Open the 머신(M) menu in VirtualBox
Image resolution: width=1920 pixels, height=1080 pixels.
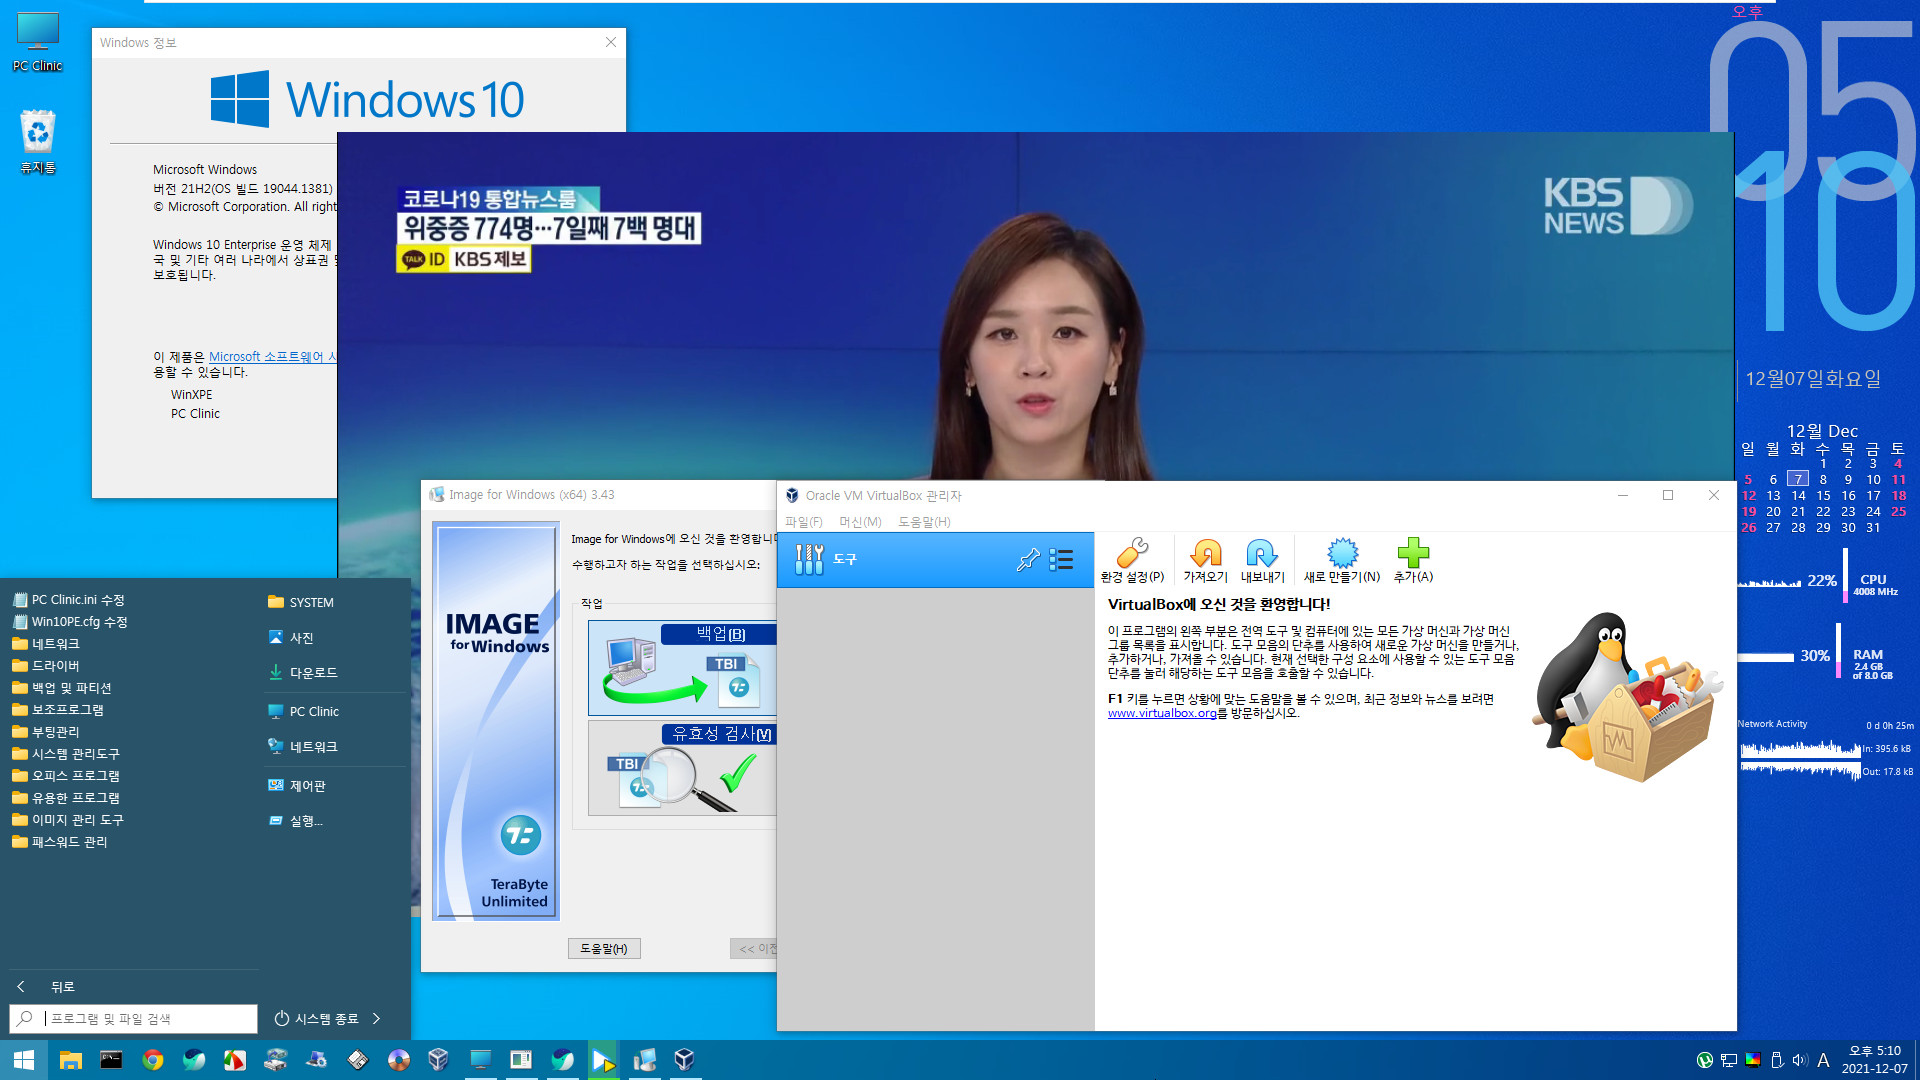pos(860,522)
